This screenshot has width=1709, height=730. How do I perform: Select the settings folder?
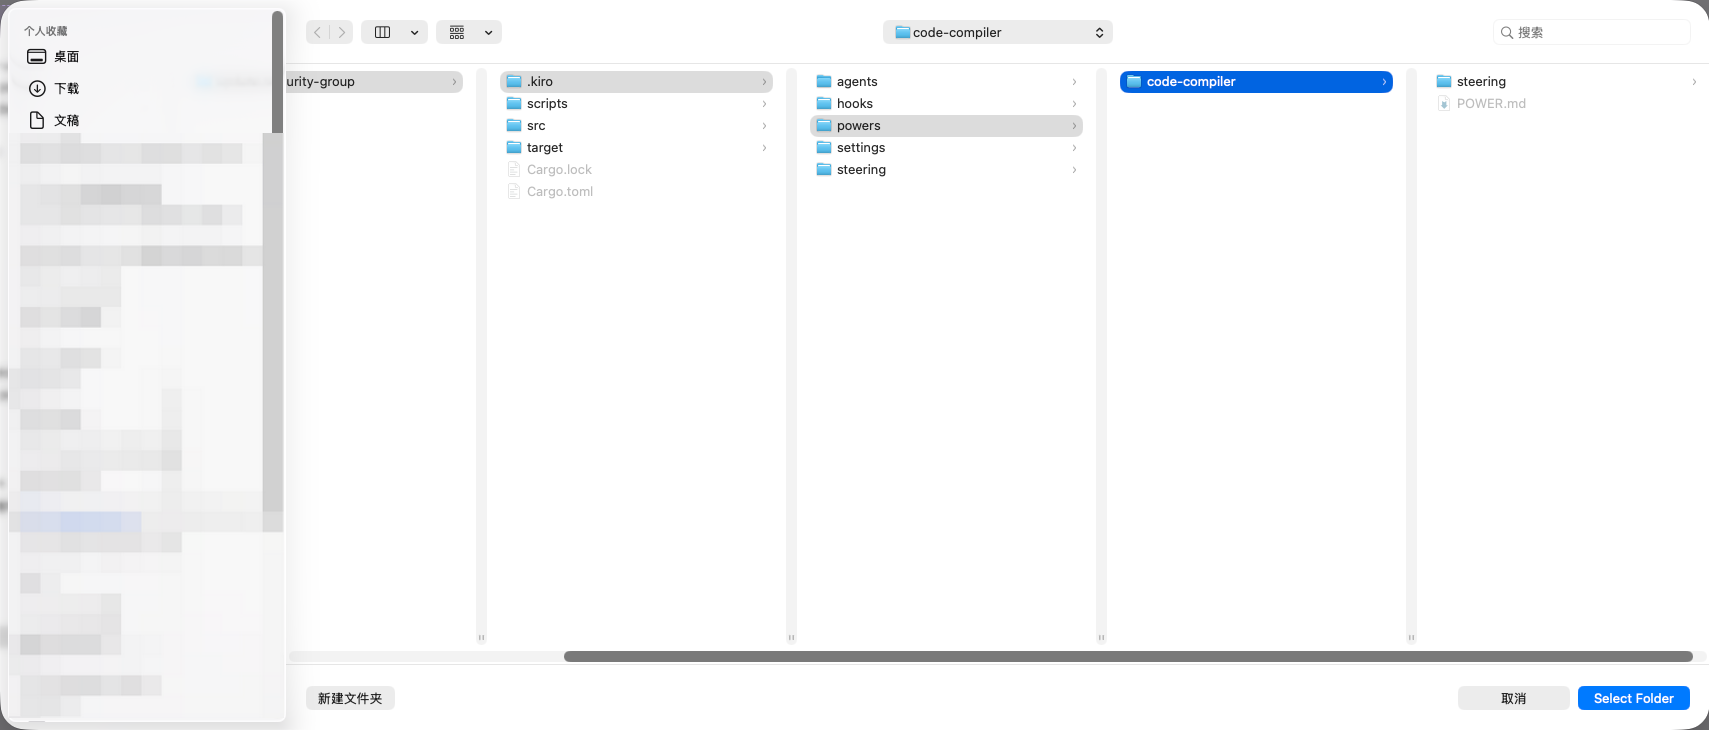pos(860,148)
